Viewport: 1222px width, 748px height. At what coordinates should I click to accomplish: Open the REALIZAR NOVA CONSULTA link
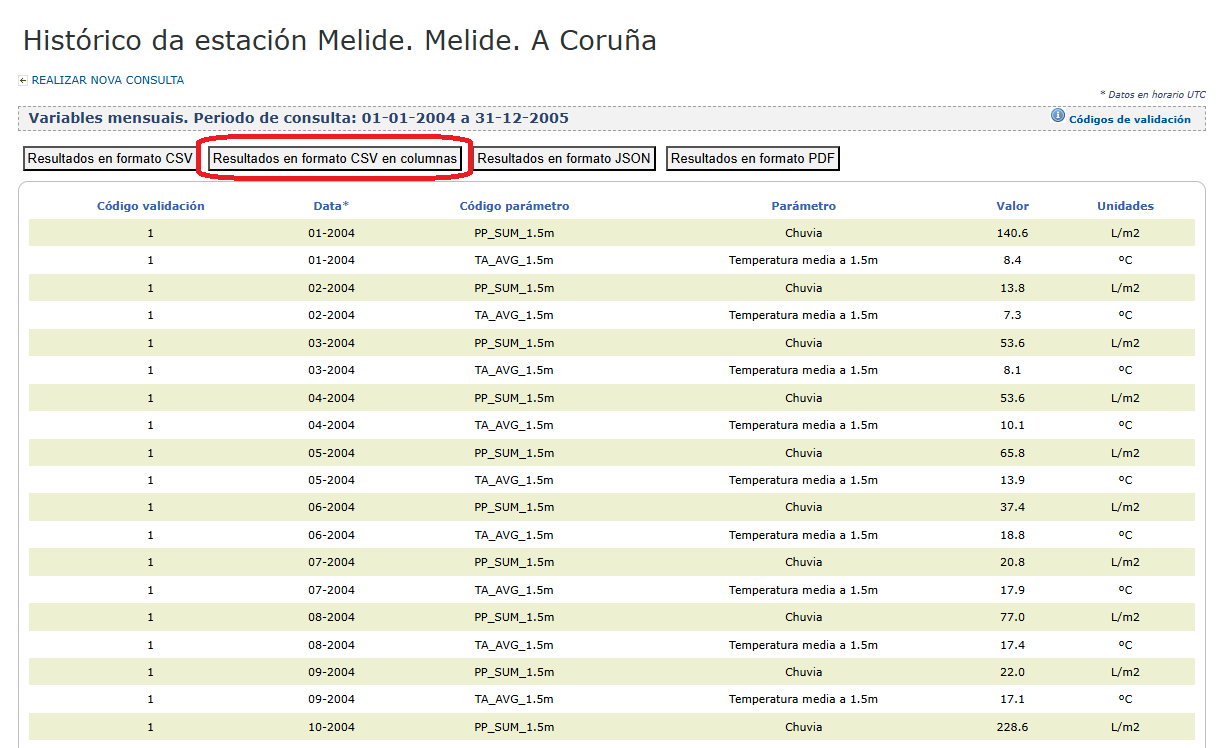[x=107, y=80]
